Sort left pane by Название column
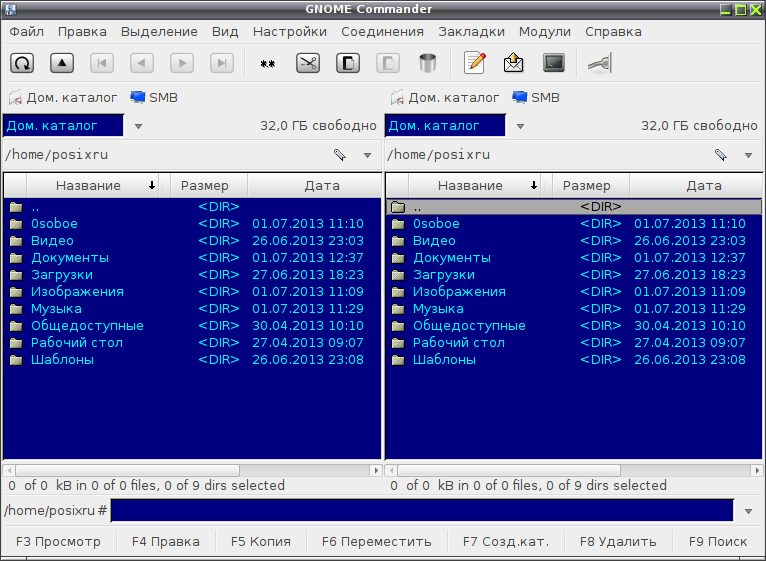This screenshot has height=561, width=766. pyautogui.click(x=93, y=186)
